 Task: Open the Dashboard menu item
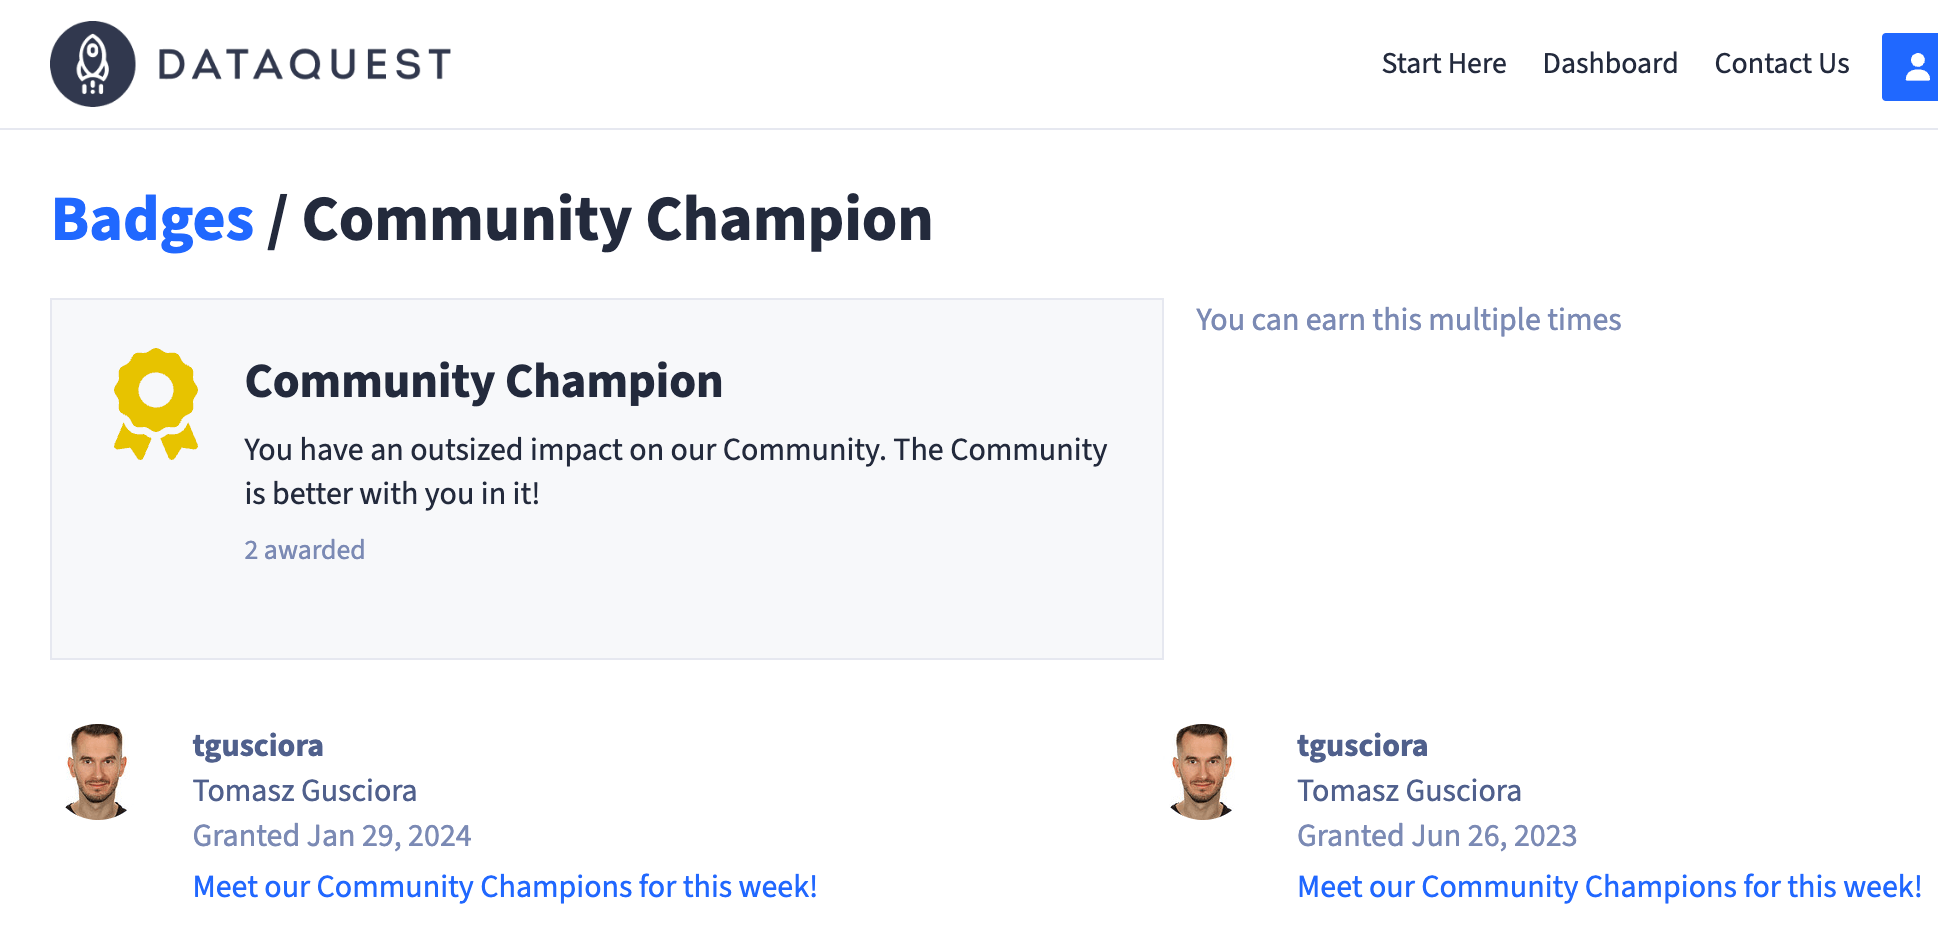point(1609,63)
